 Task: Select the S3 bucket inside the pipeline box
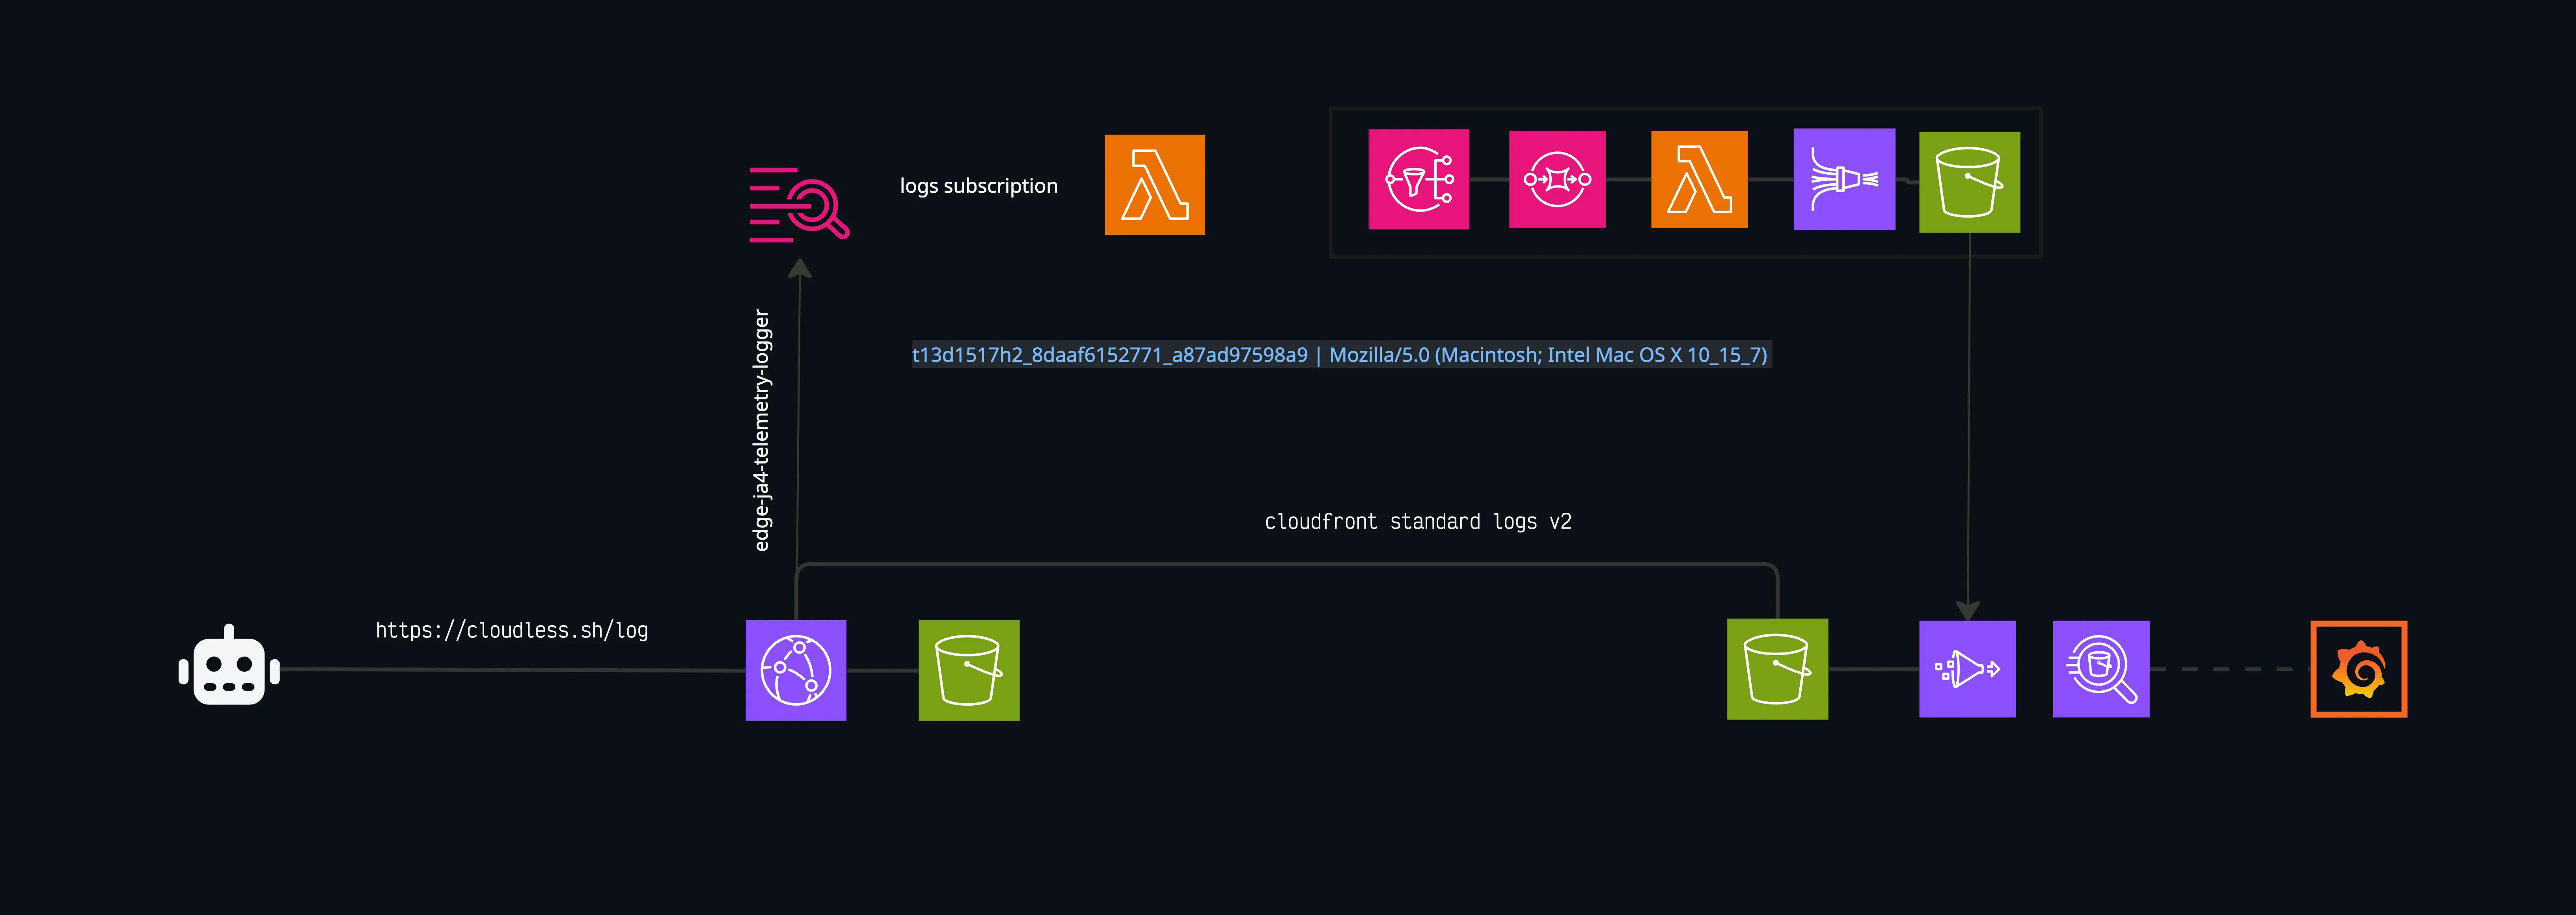click(x=1970, y=182)
